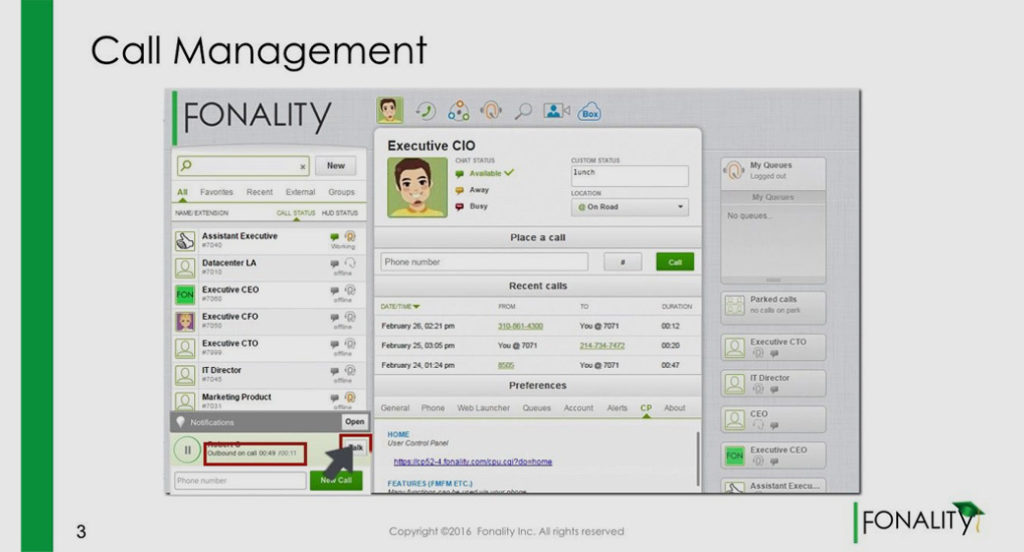
Task: Click the user avatar icon in toolbar
Action: 390,110
